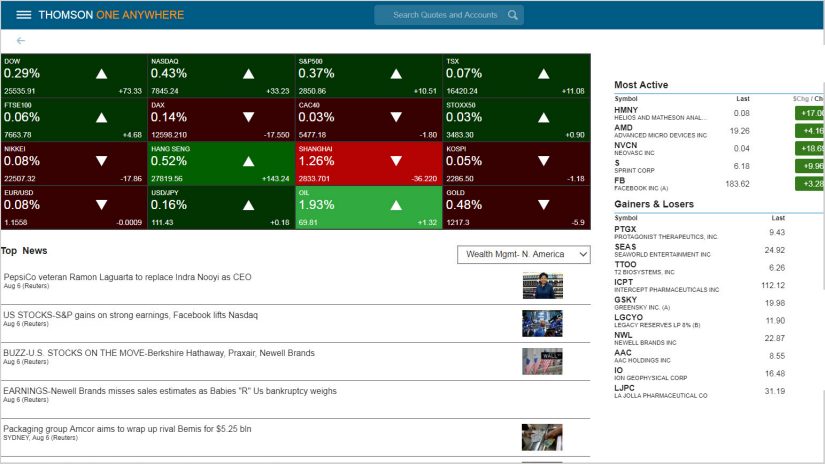825x464 pixels.
Task: Select SEAS SeaWorld Entertainment row
Action: click(x=700, y=250)
